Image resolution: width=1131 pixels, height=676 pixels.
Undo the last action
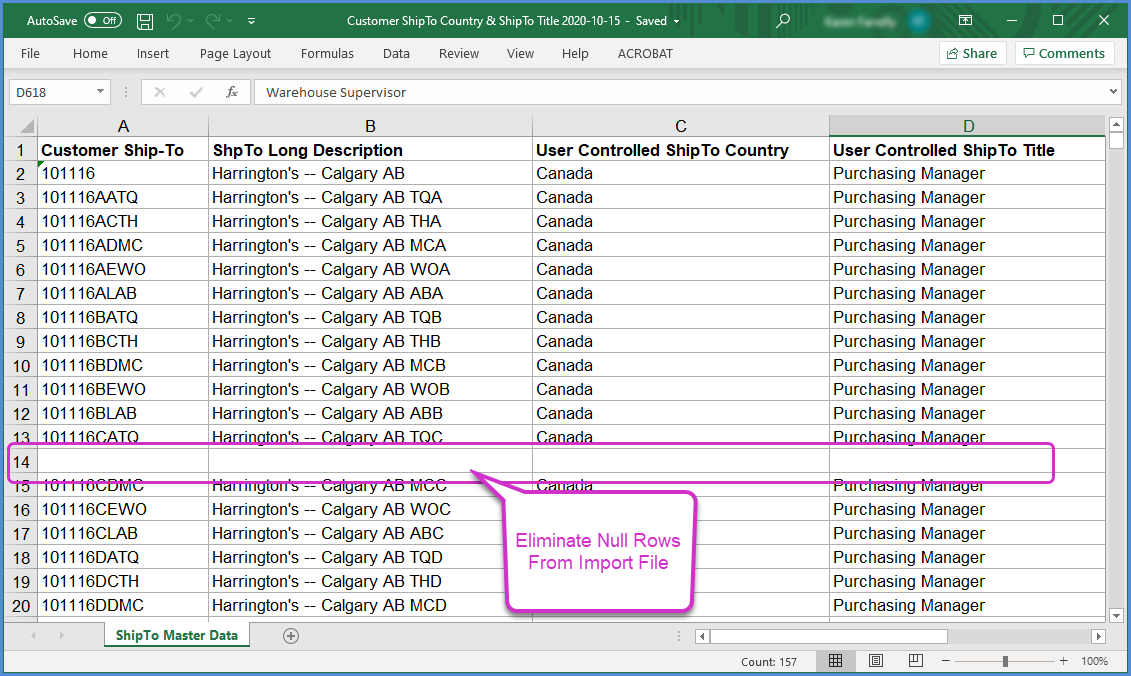pyautogui.click(x=174, y=21)
